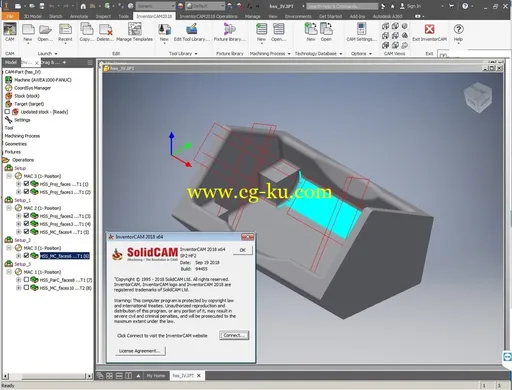Click Sign In
512x390 pixels.
[x=414, y=6]
